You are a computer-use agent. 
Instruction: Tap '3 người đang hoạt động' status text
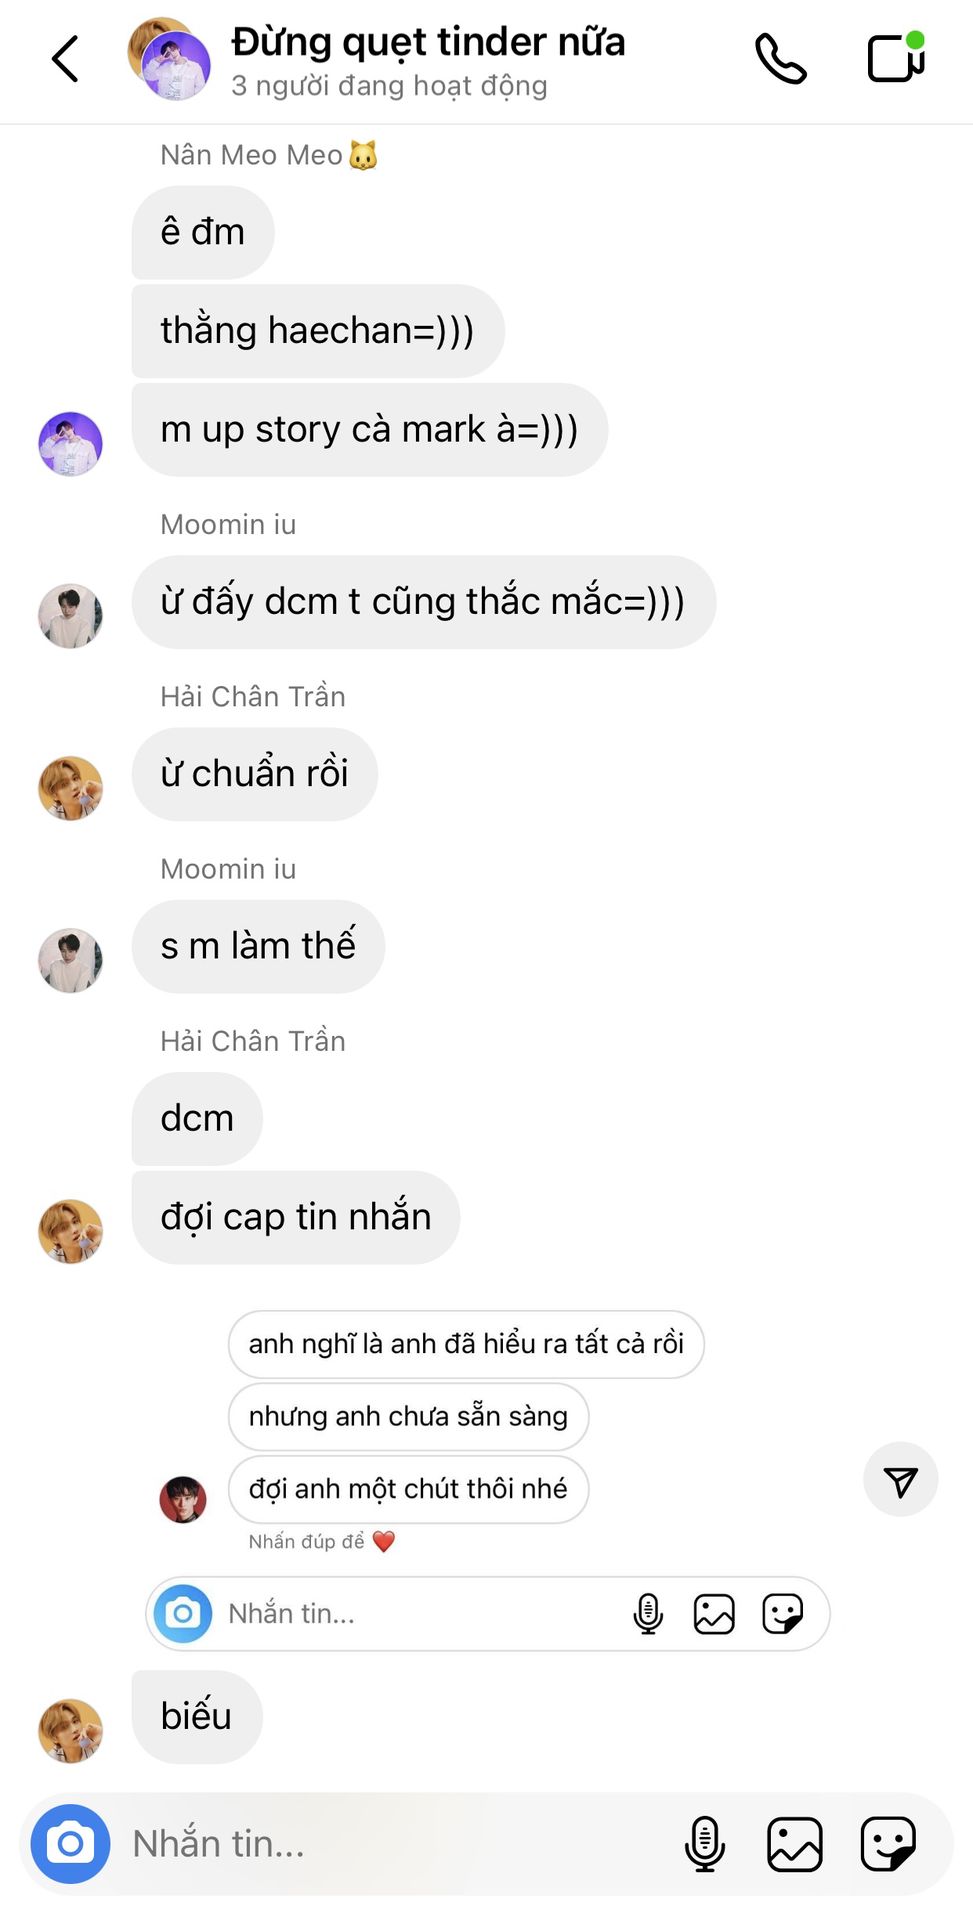pyautogui.click(x=389, y=86)
